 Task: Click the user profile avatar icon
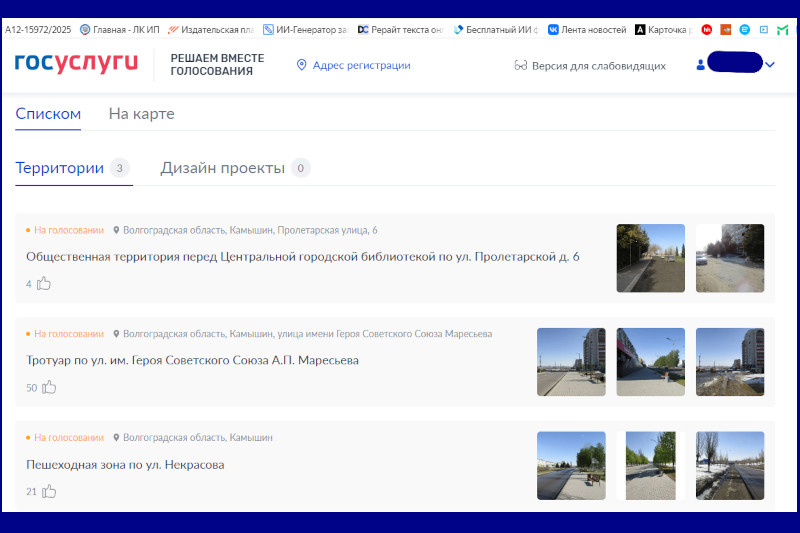point(700,65)
